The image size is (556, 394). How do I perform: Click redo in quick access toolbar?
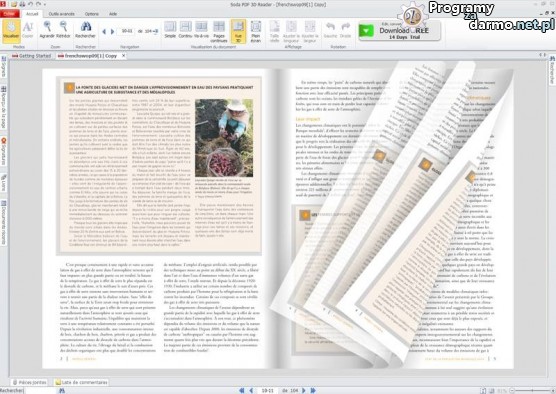coord(38,4)
